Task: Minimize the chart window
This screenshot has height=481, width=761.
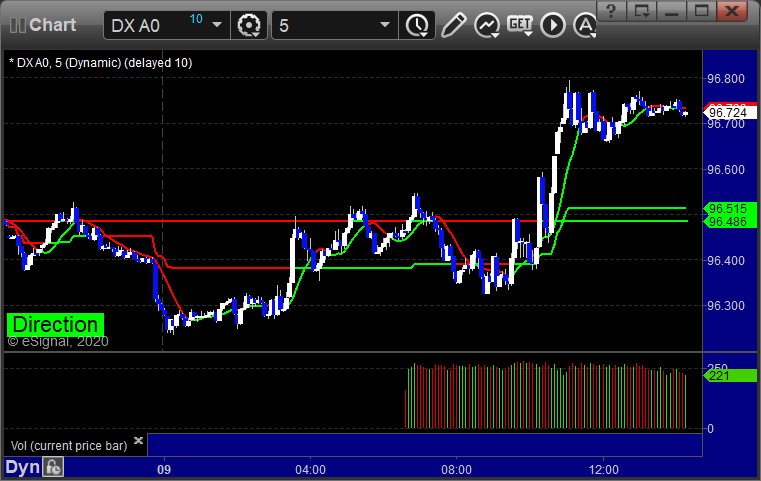Action: click(671, 11)
